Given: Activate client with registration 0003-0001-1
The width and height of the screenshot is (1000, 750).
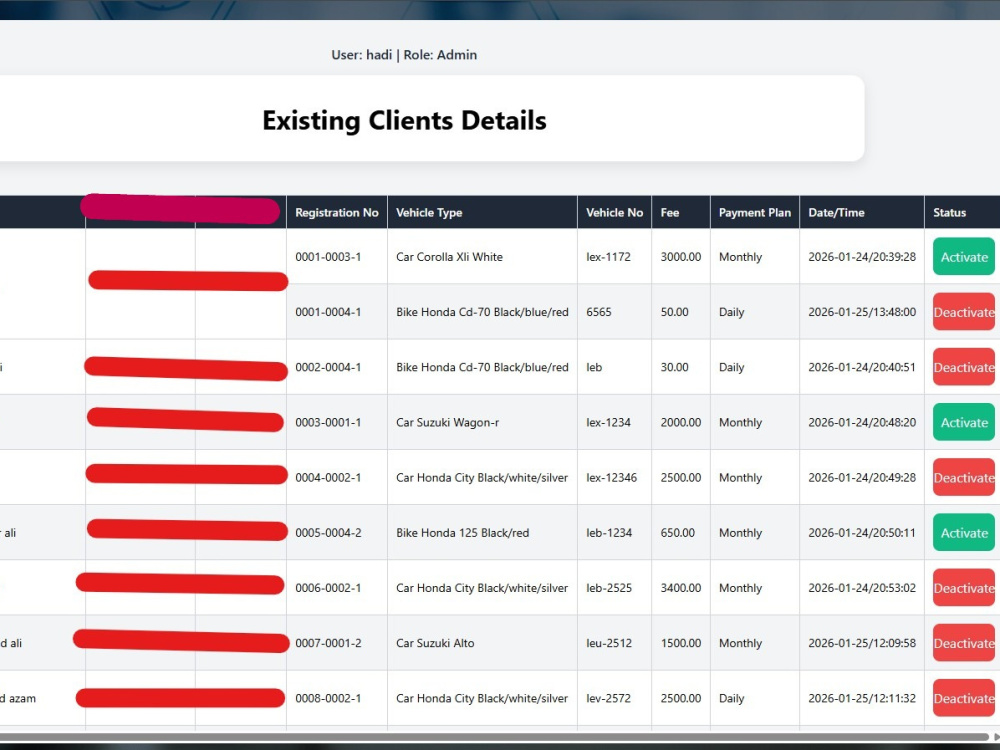Looking at the screenshot, I should (964, 422).
